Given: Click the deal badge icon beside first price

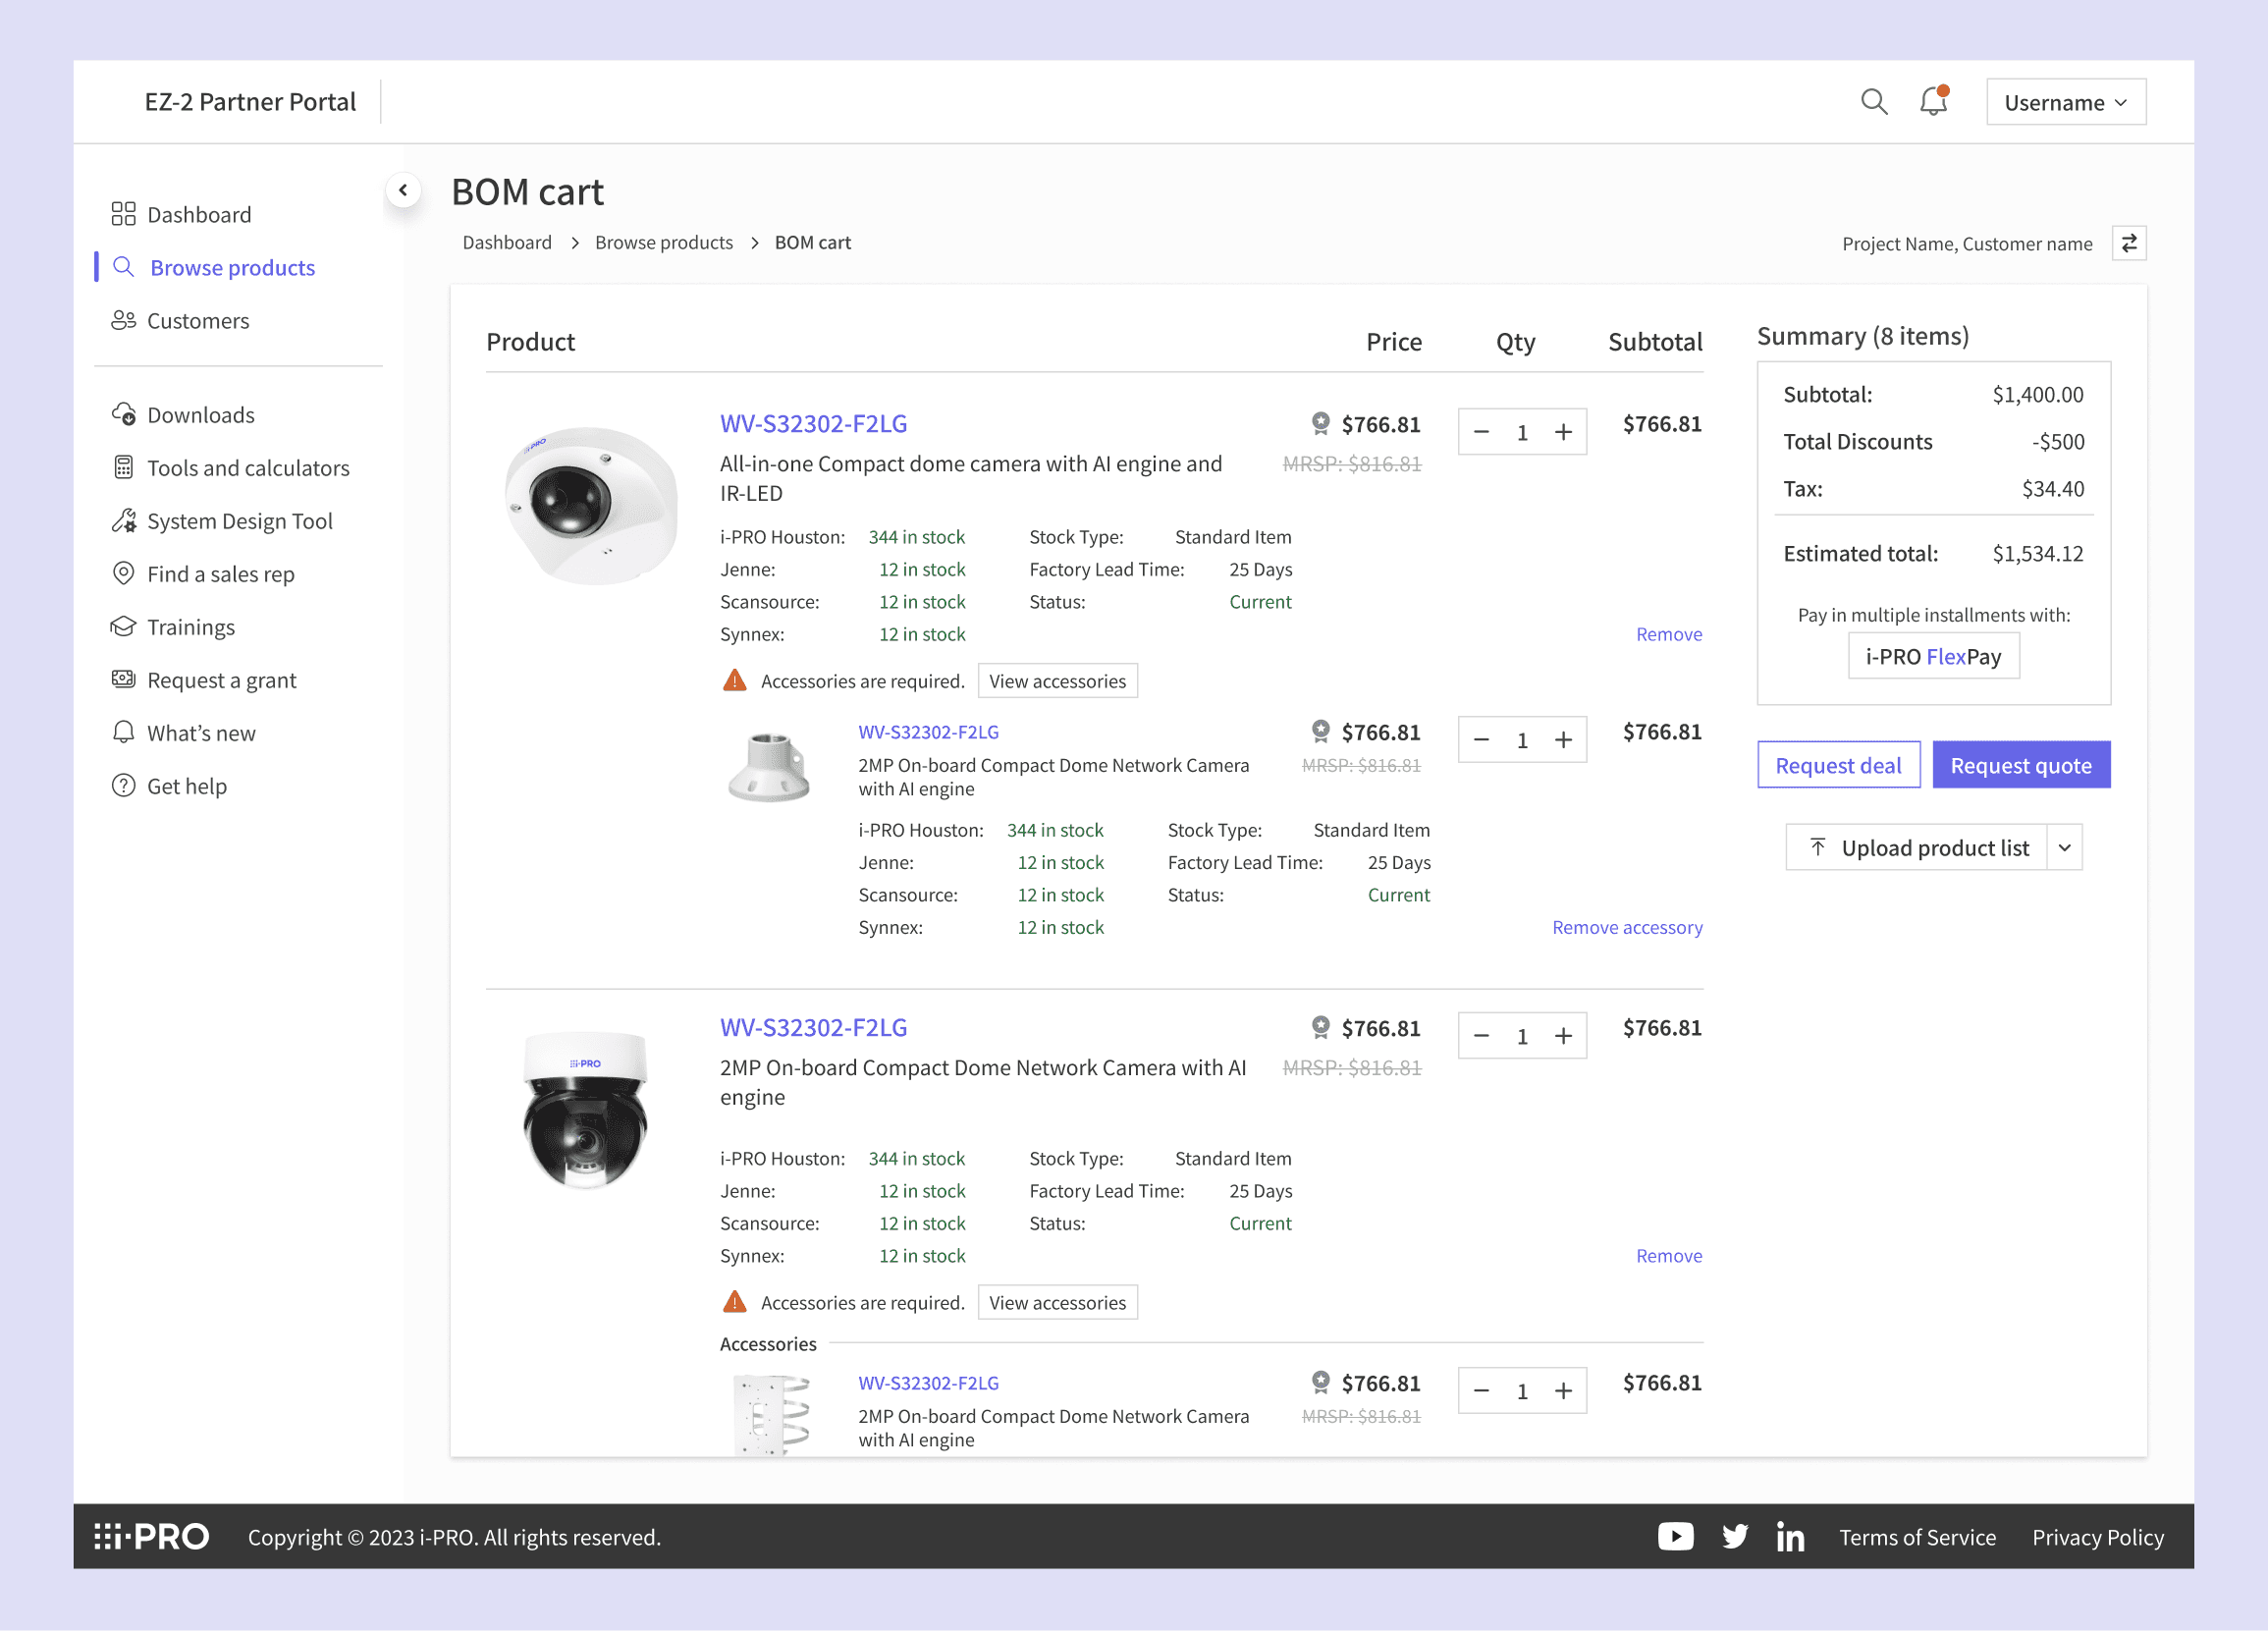Looking at the screenshot, I should pyautogui.click(x=1320, y=424).
